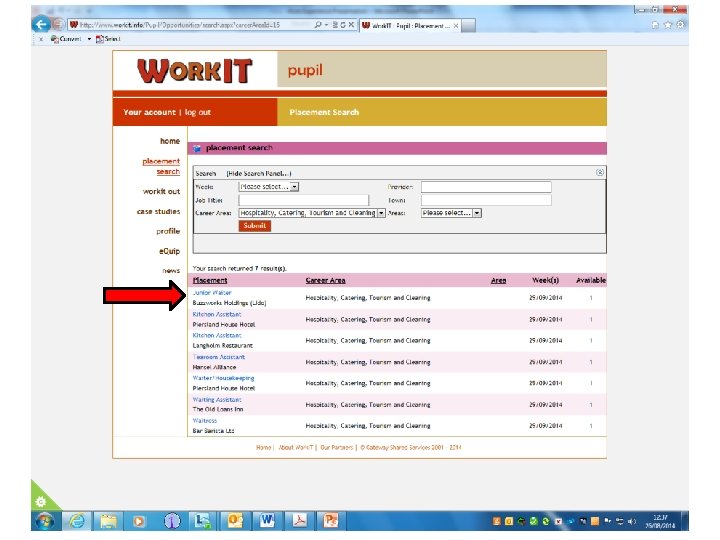
Task: Click 'Your search returned 7 result(s).' text
Action: [239, 268]
